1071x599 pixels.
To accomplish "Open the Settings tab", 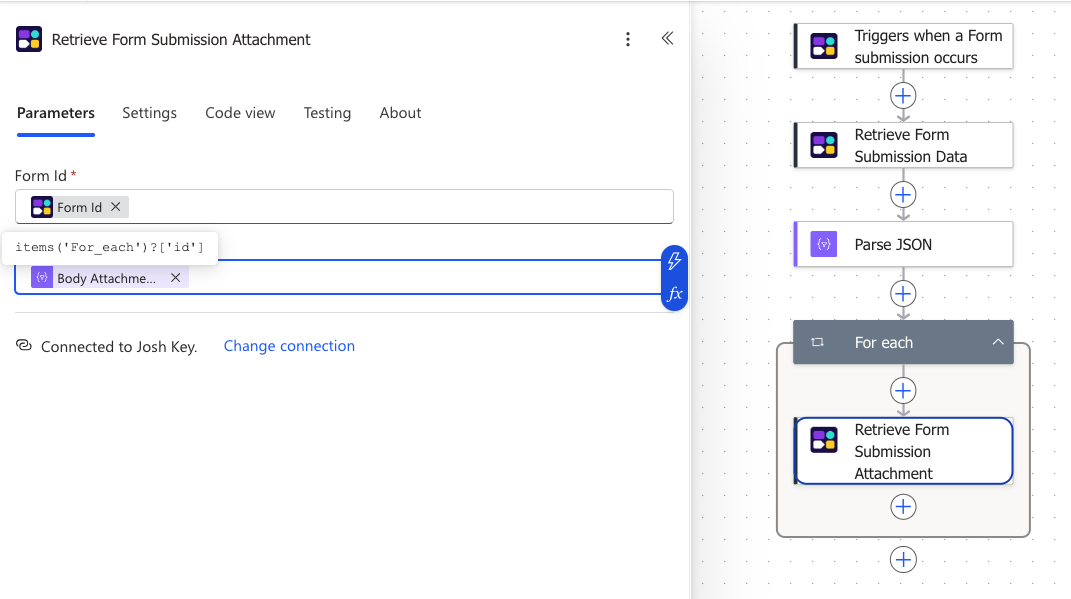I will point(150,113).
